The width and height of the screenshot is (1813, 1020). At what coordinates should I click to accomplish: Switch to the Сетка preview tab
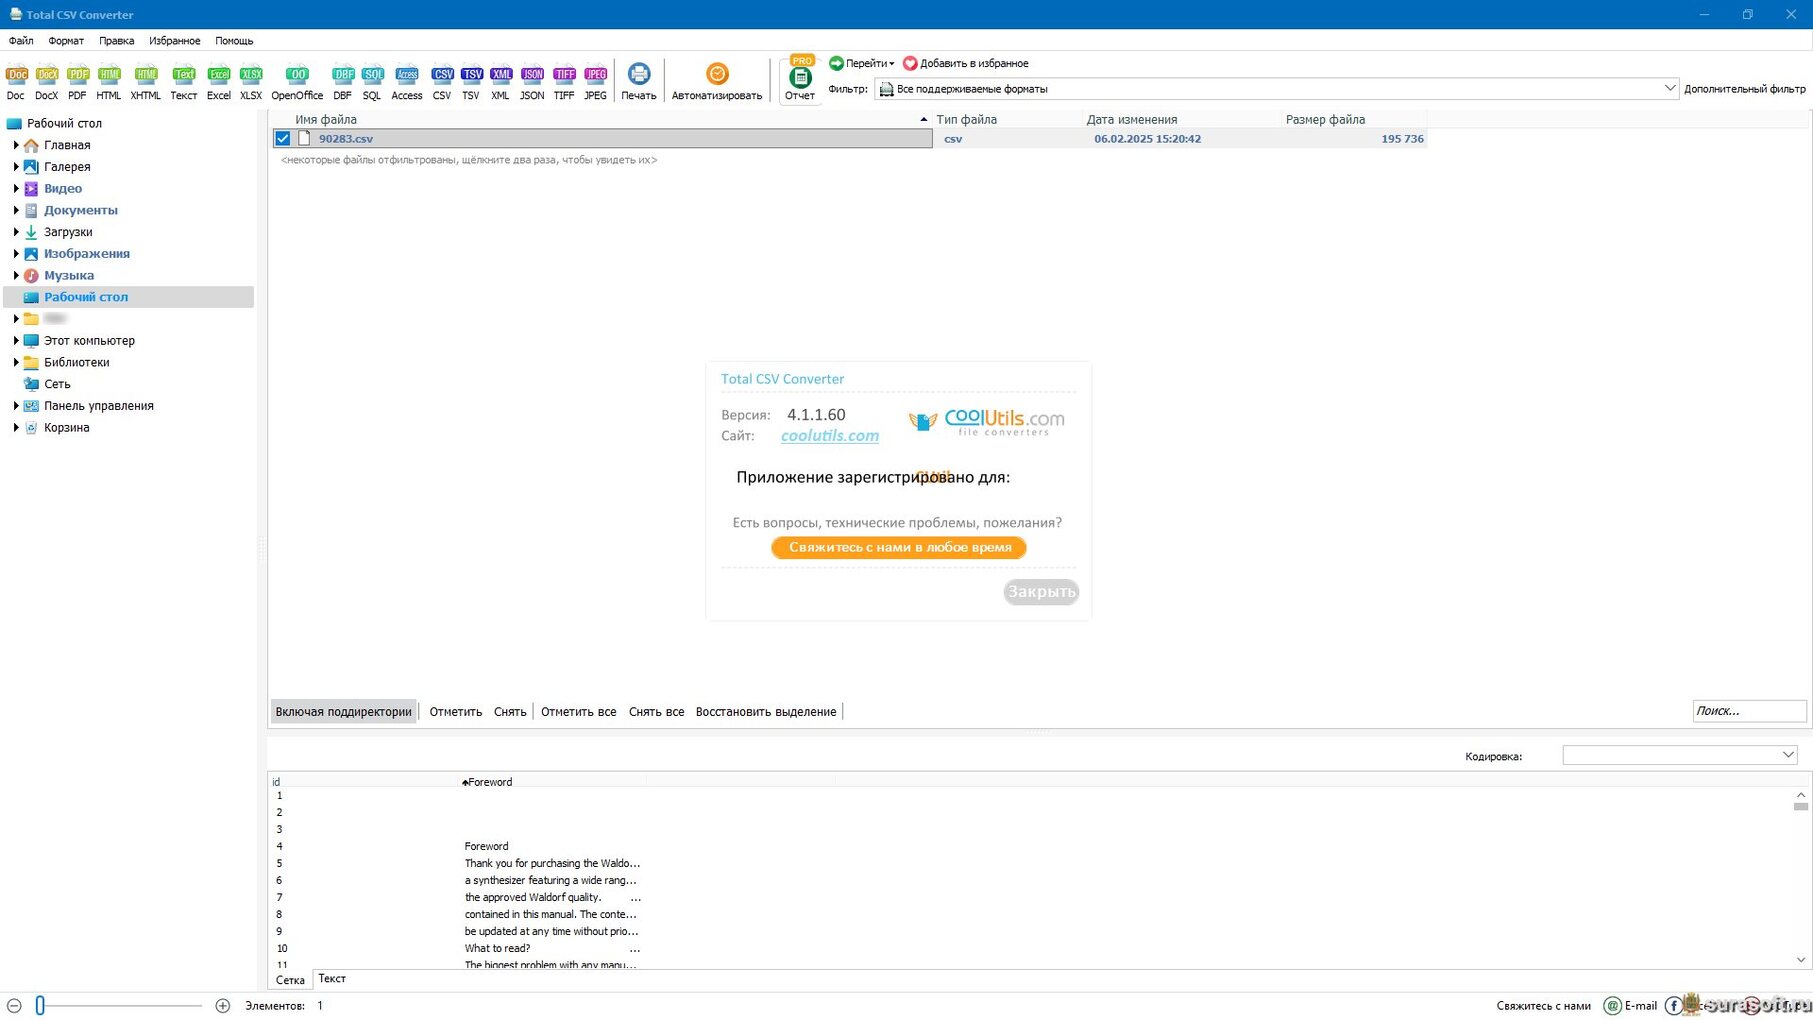coord(290,980)
